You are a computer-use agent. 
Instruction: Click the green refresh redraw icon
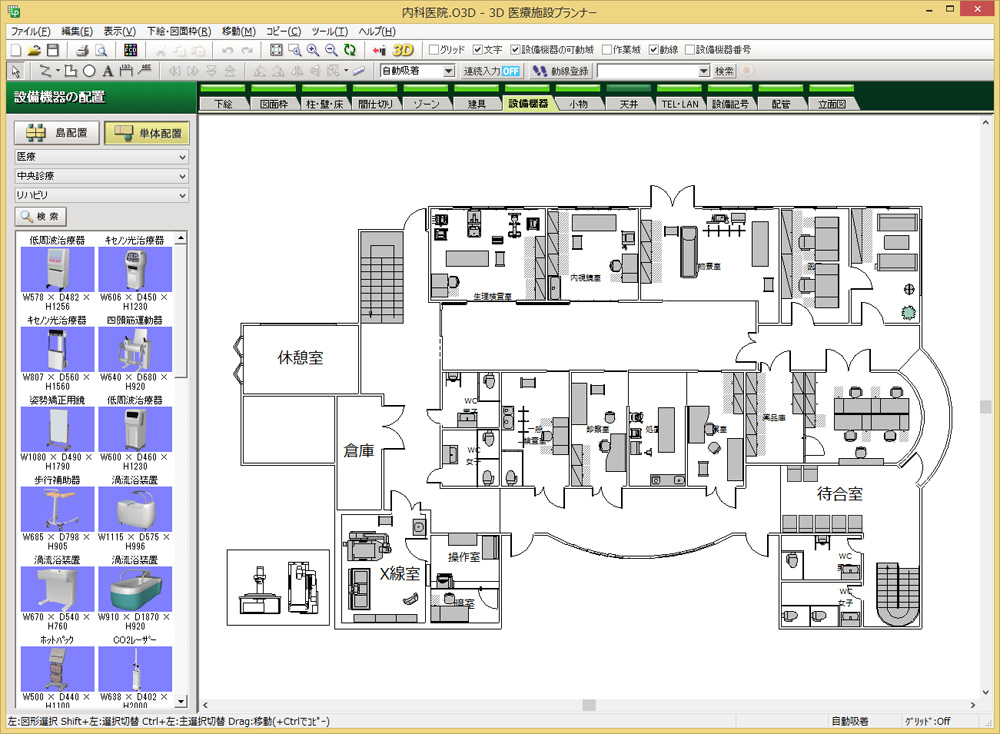349,49
